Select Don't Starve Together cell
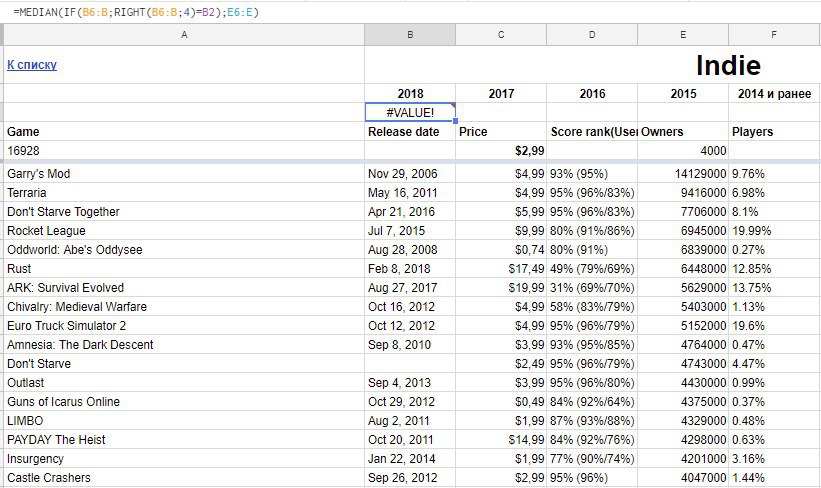 [x=184, y=212]
